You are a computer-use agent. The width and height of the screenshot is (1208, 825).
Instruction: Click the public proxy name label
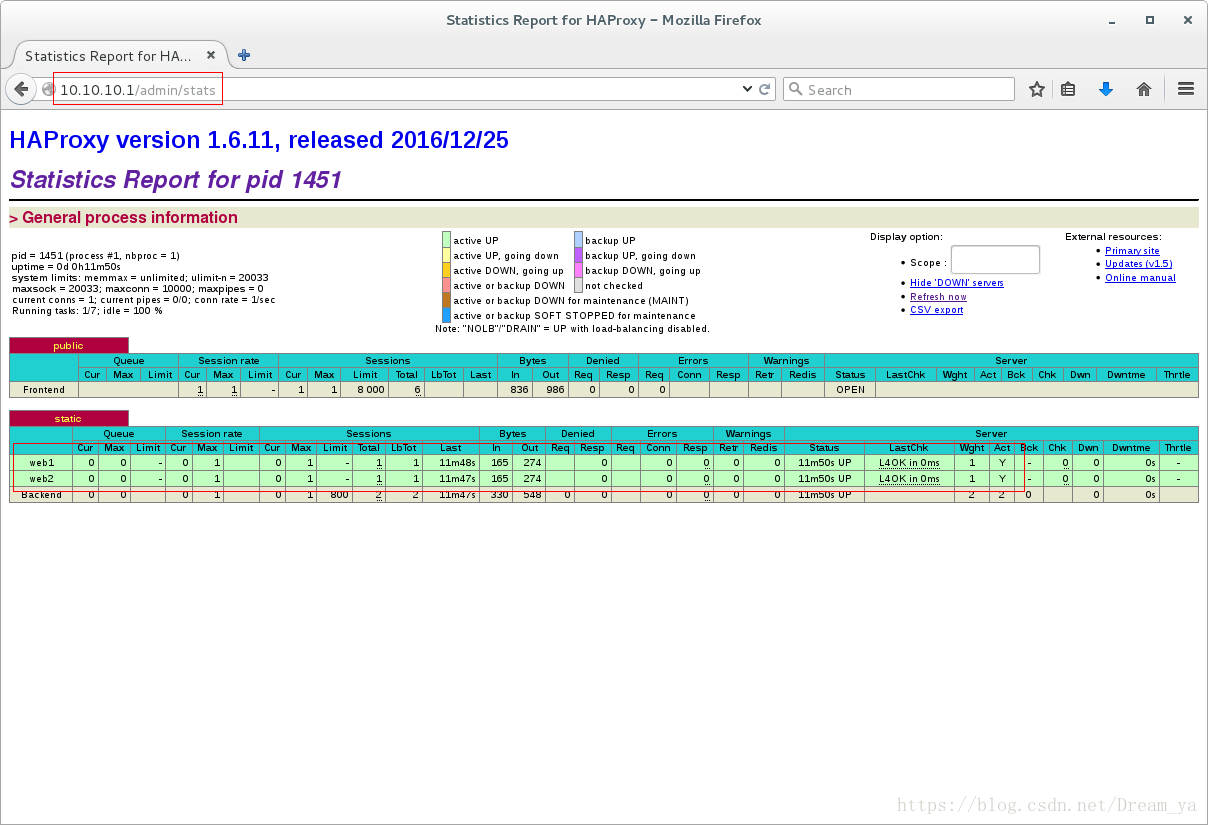pyautogui.click(x=69, y=345)
